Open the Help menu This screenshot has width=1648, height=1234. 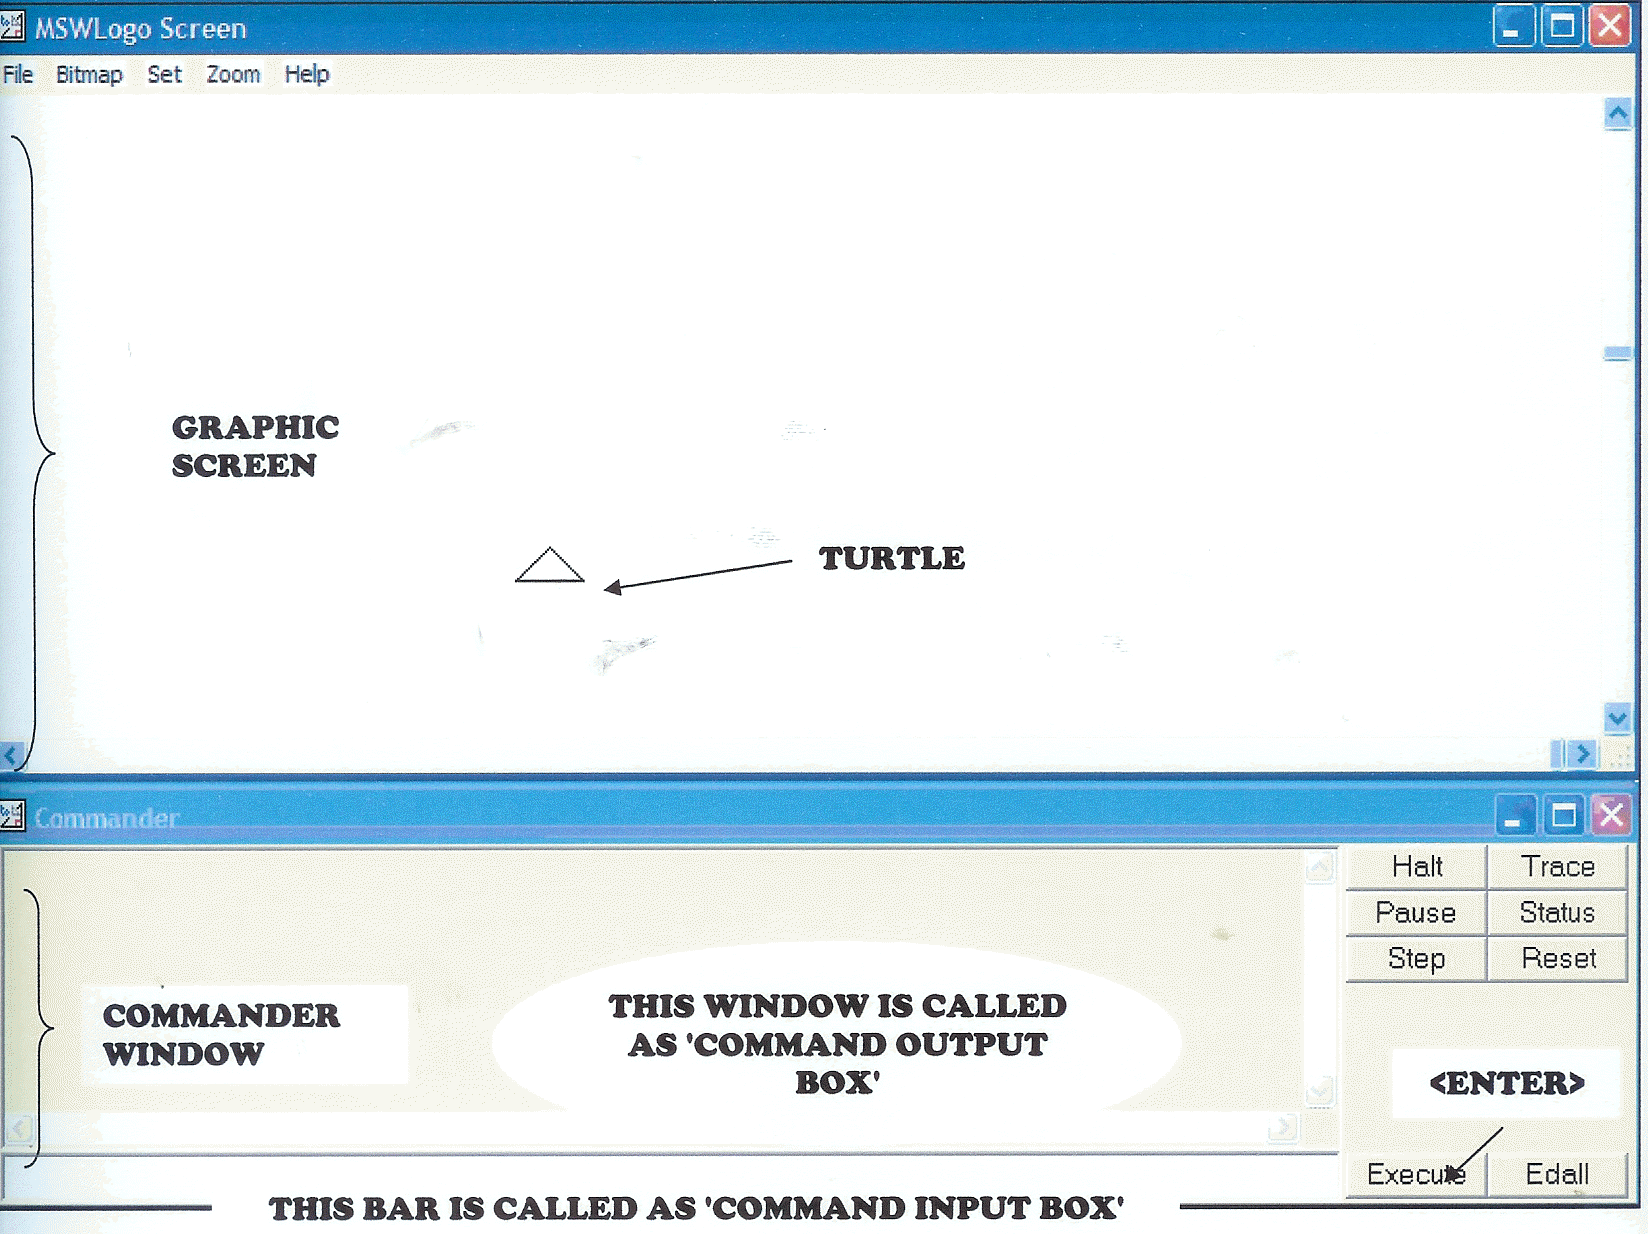point(306,74)
